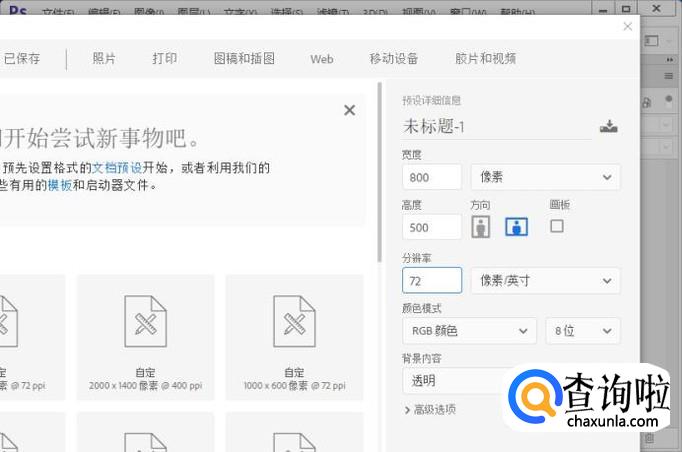The width and height of the screenshot is (682, 452).
Task: Open the resolution unit 像素/英寸 dropdown
Action: (x=545, y=281)
